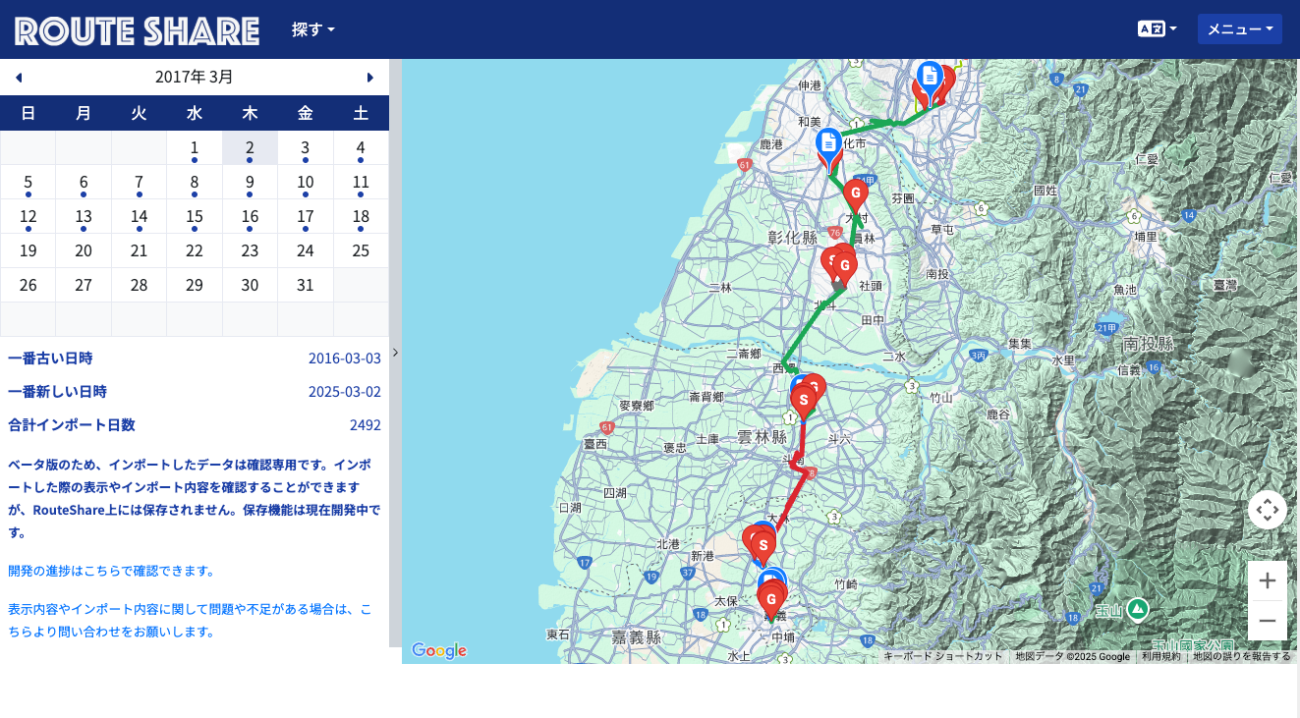This screenshot has width=1300, height=718.
Task: Go to the next month in calendar
Action: coord(370,77)
